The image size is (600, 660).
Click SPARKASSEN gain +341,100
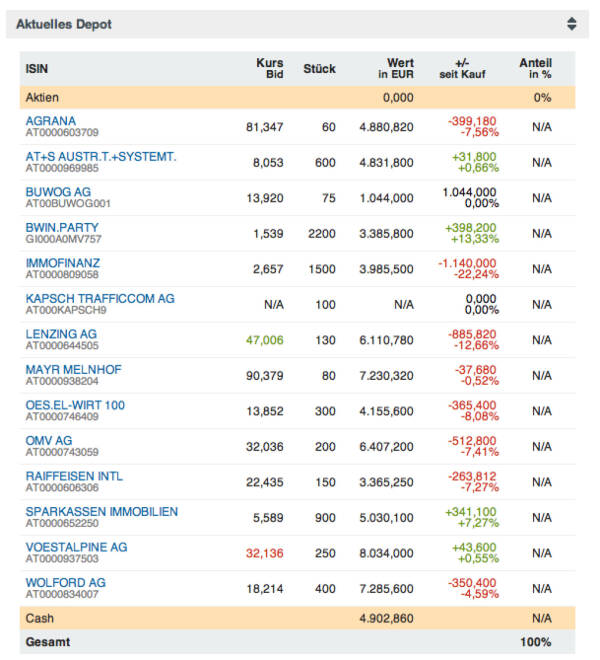(470, 512)
